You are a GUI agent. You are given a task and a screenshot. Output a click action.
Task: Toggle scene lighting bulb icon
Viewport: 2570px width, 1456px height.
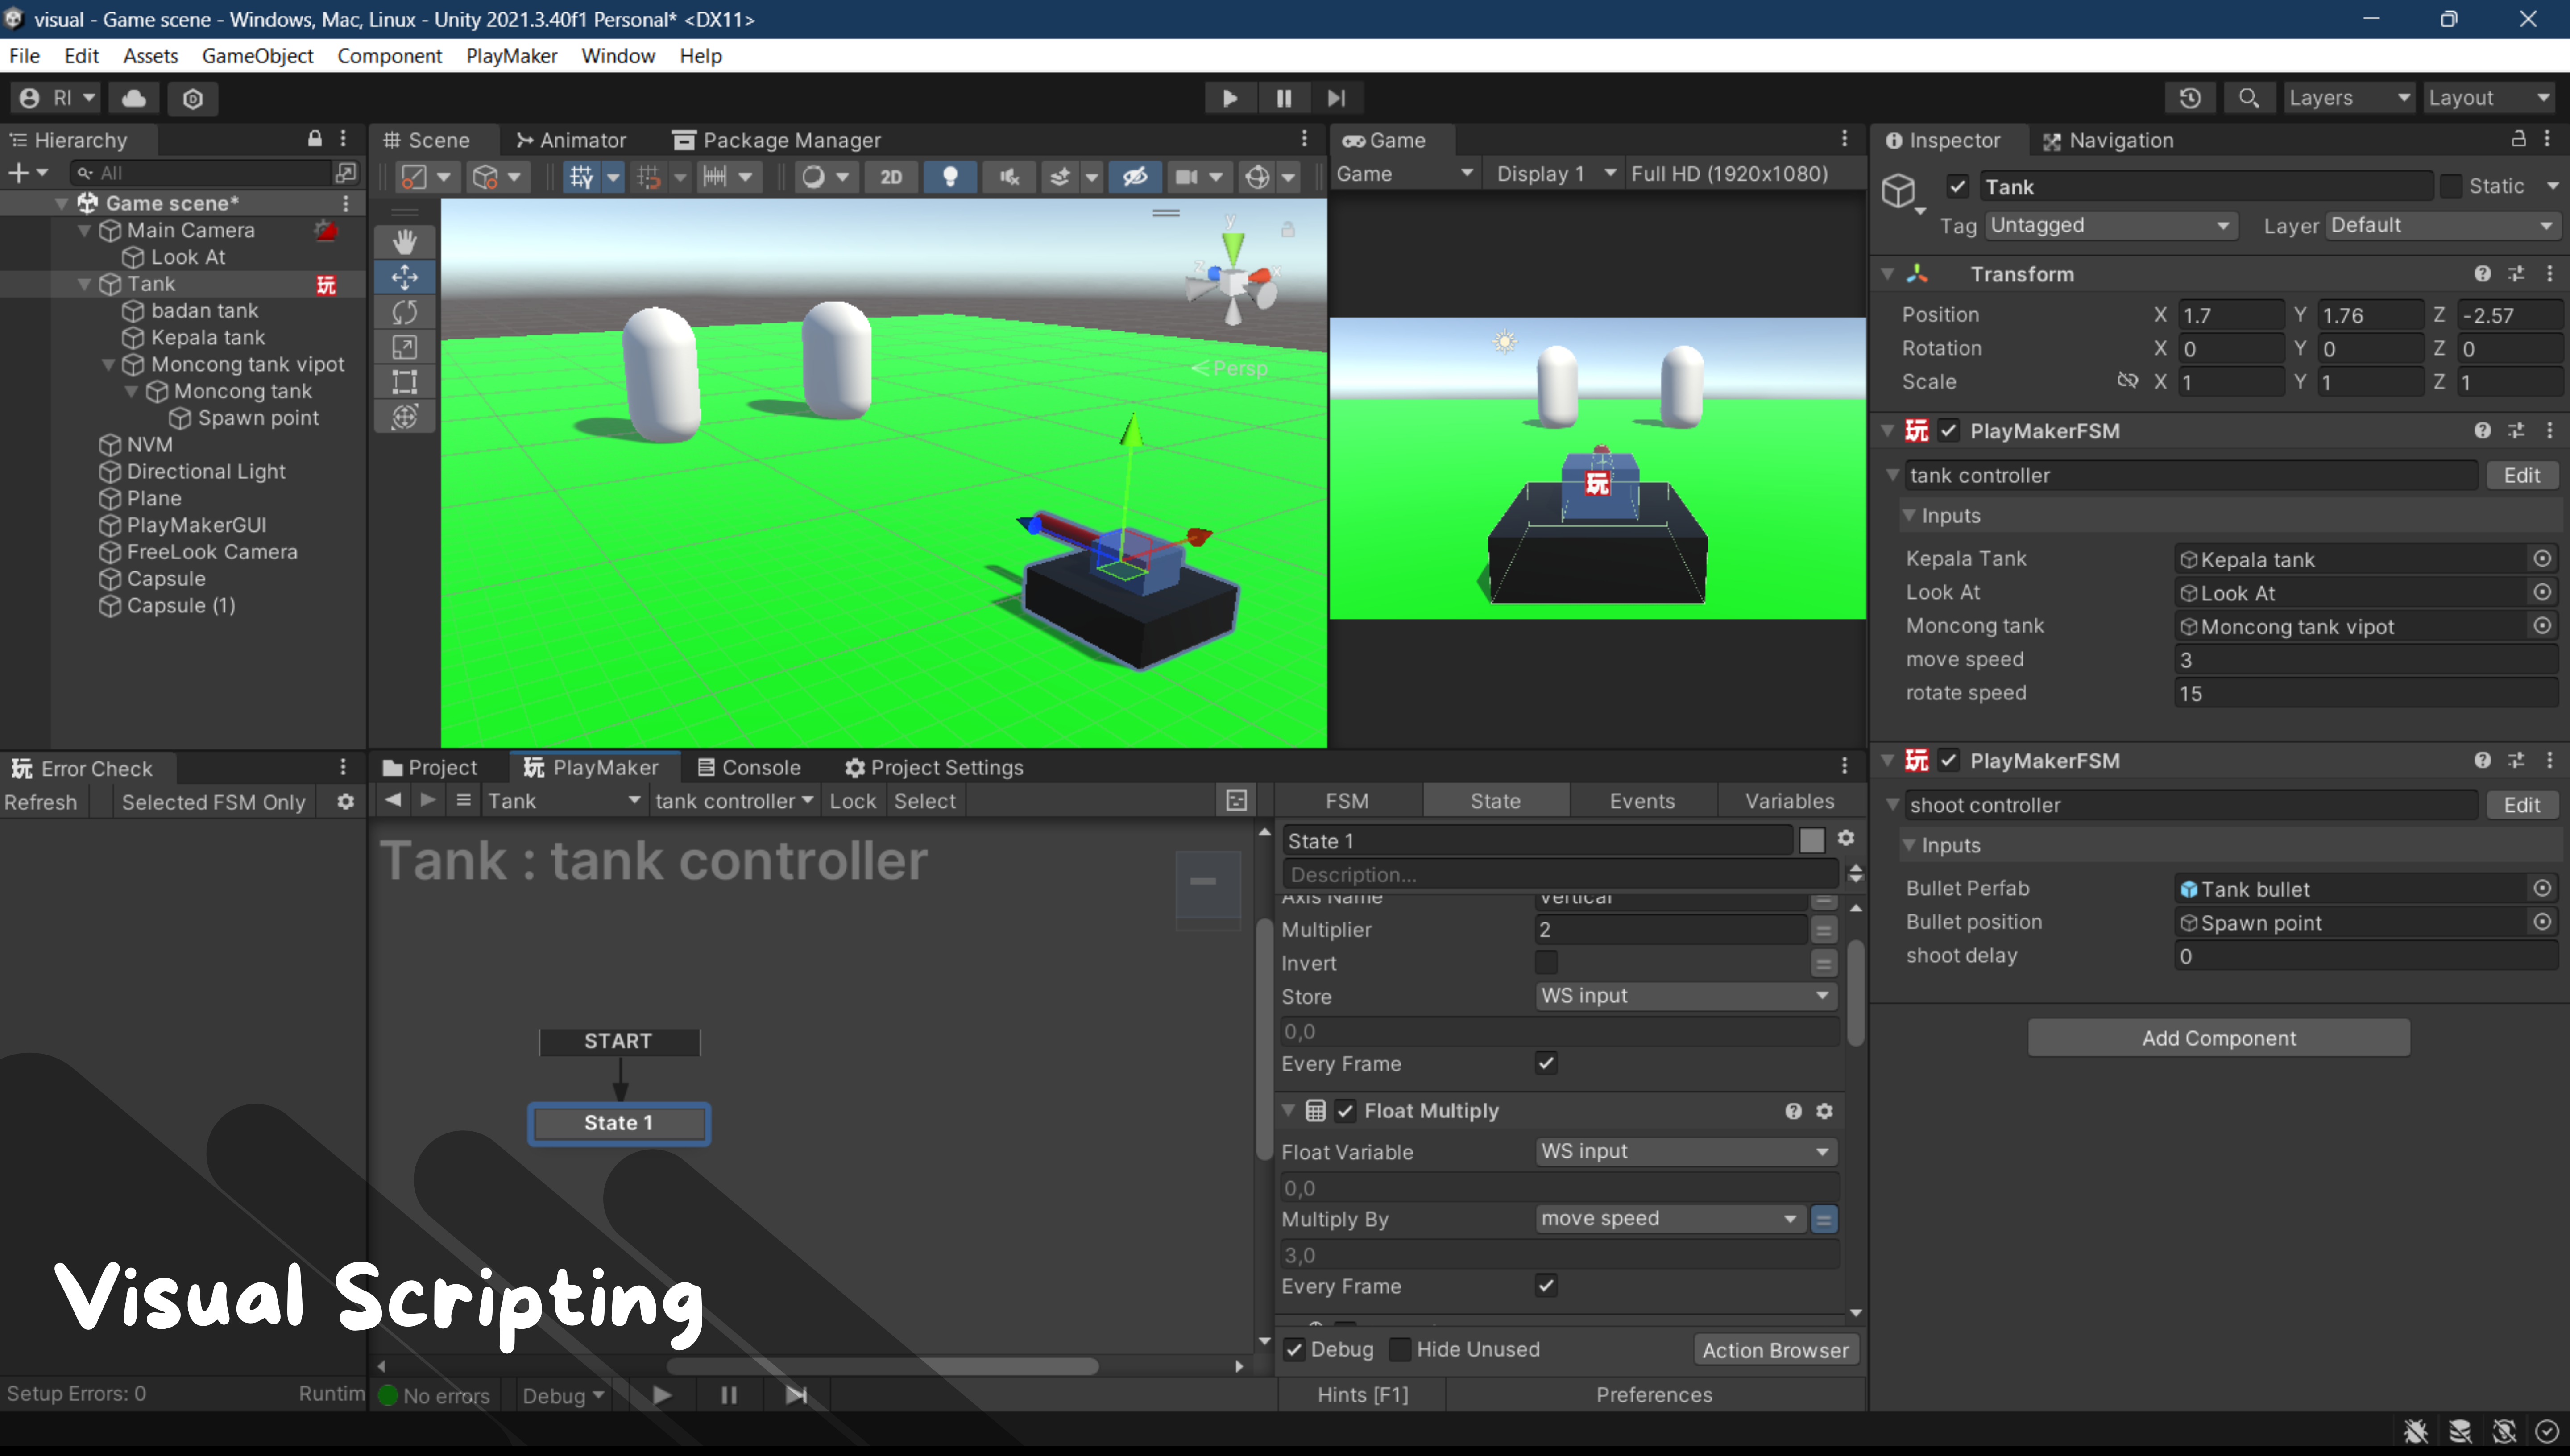(949, 177)
